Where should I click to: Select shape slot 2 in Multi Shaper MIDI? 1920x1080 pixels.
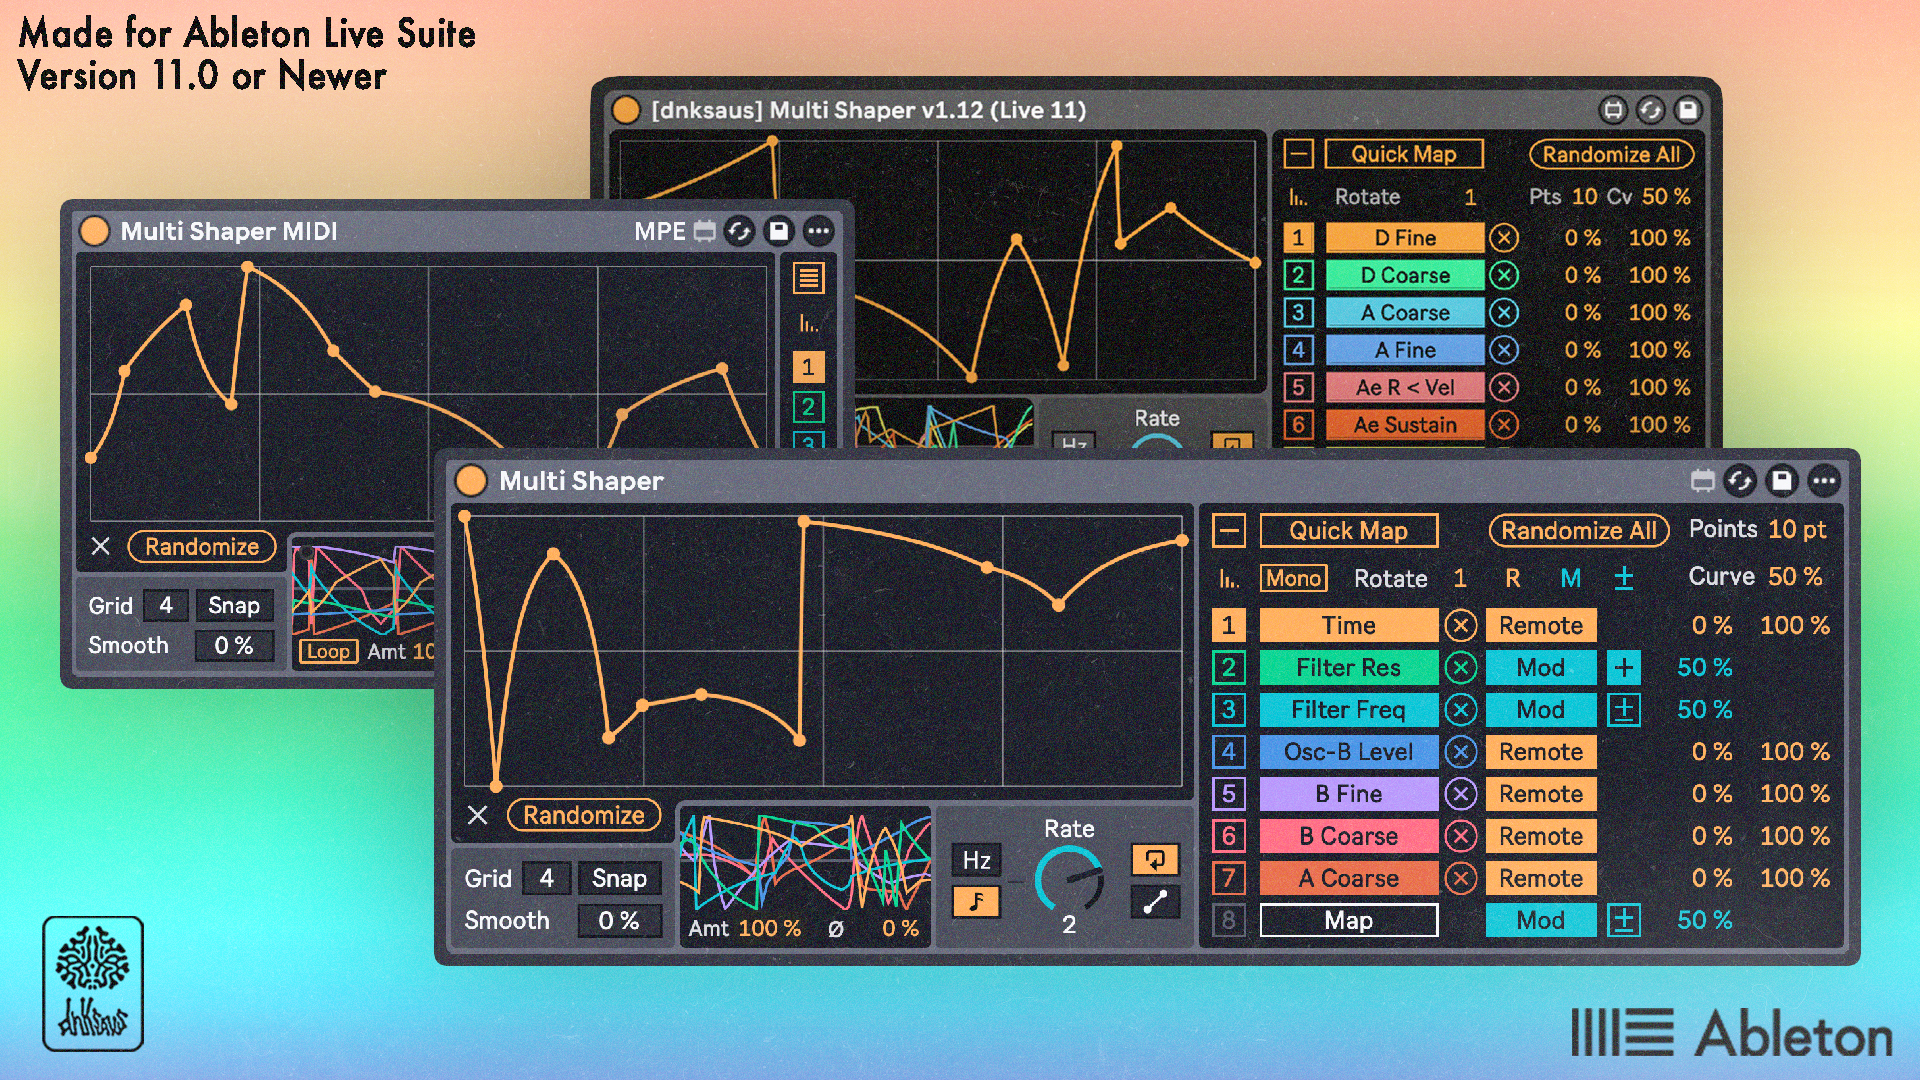click(x=808, y=407)
